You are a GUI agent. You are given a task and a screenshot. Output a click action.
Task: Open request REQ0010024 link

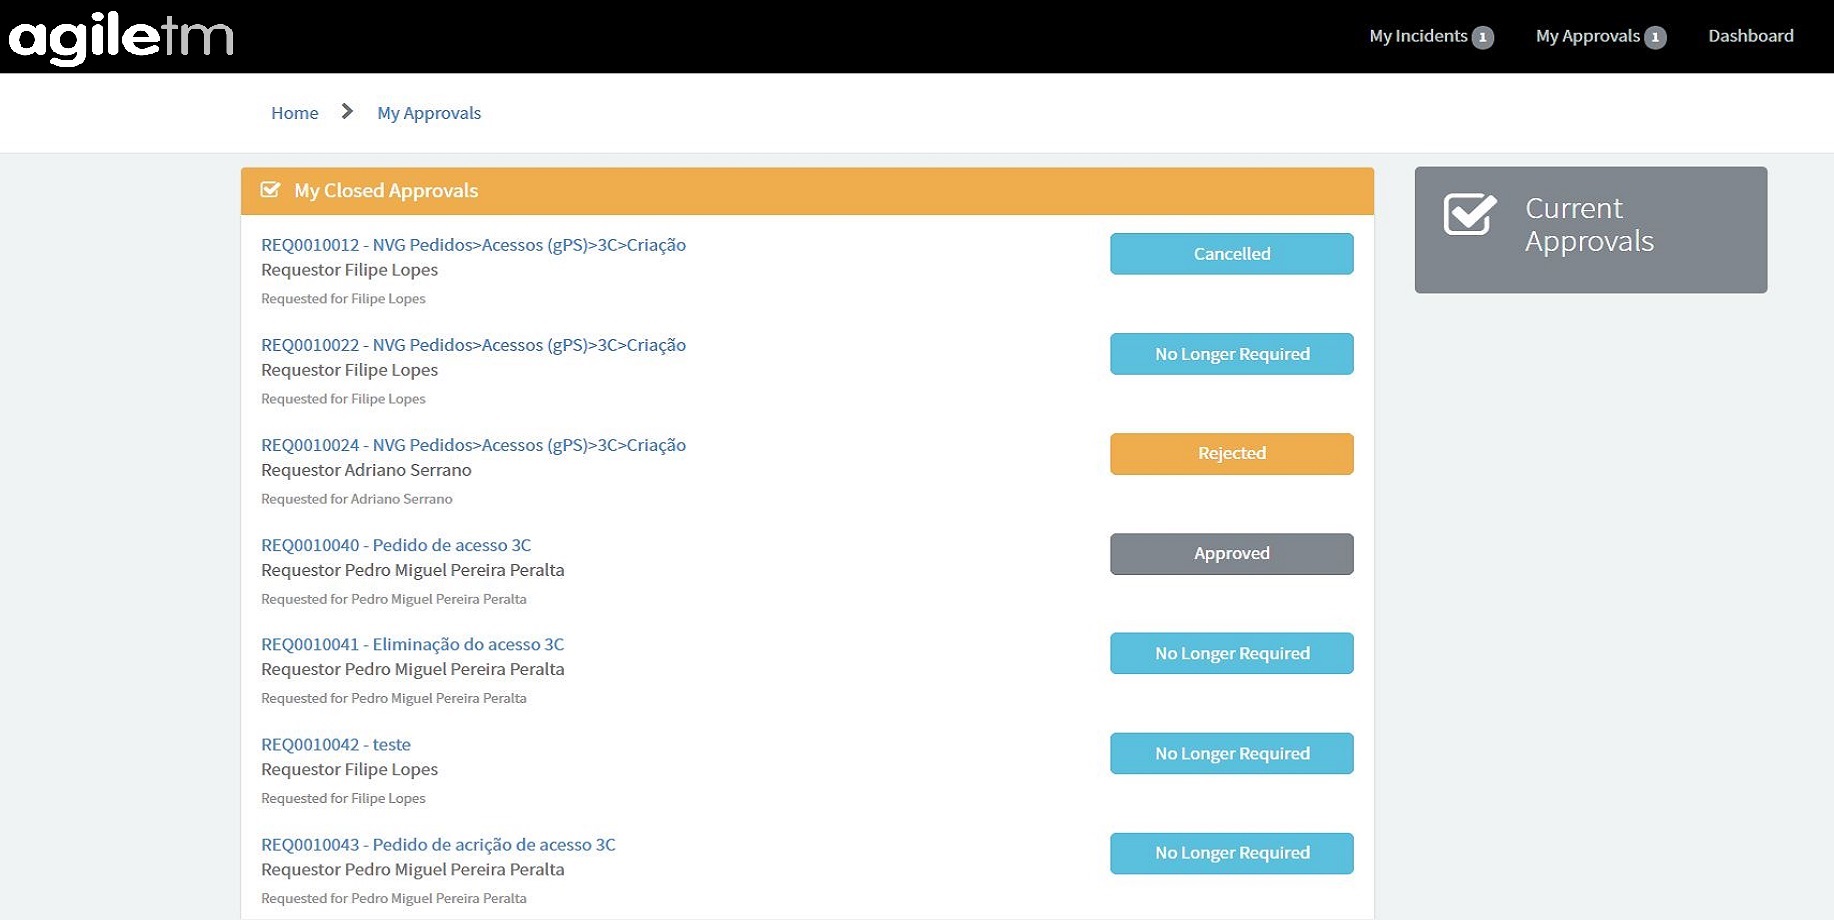tap(473, 445)
